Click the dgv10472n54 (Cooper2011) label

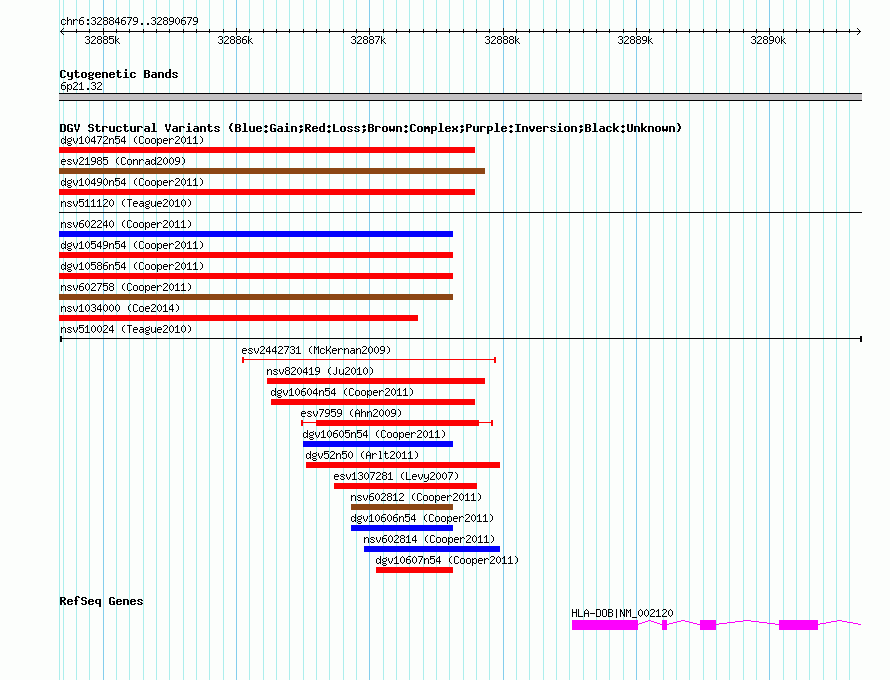(132, 140)
